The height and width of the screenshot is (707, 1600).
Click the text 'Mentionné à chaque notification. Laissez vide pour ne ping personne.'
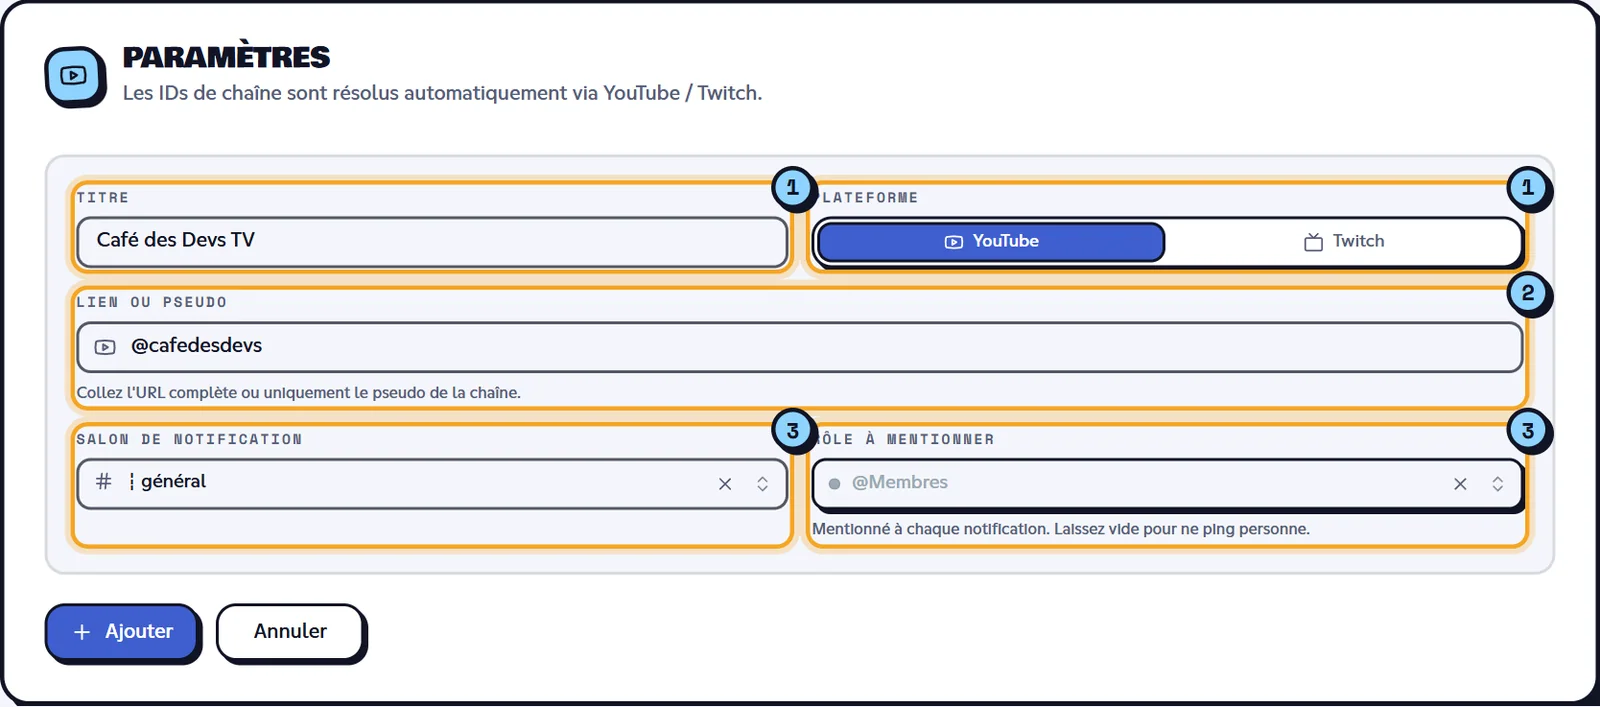tap(1061, 529)
